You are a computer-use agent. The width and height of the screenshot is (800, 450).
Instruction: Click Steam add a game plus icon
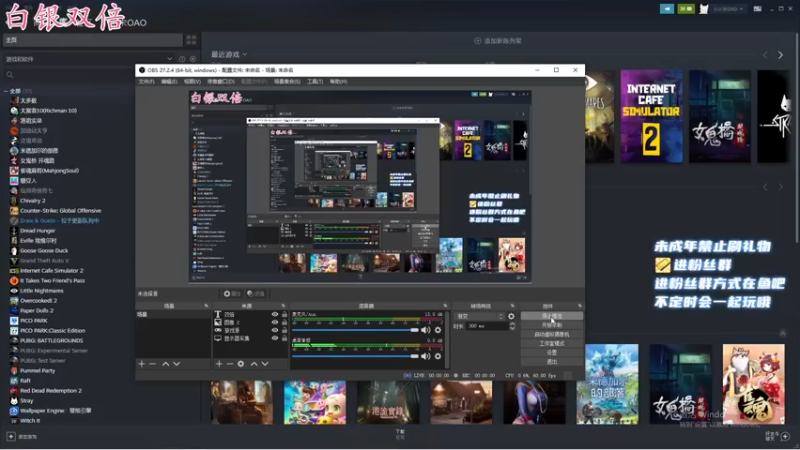(11, 437)
